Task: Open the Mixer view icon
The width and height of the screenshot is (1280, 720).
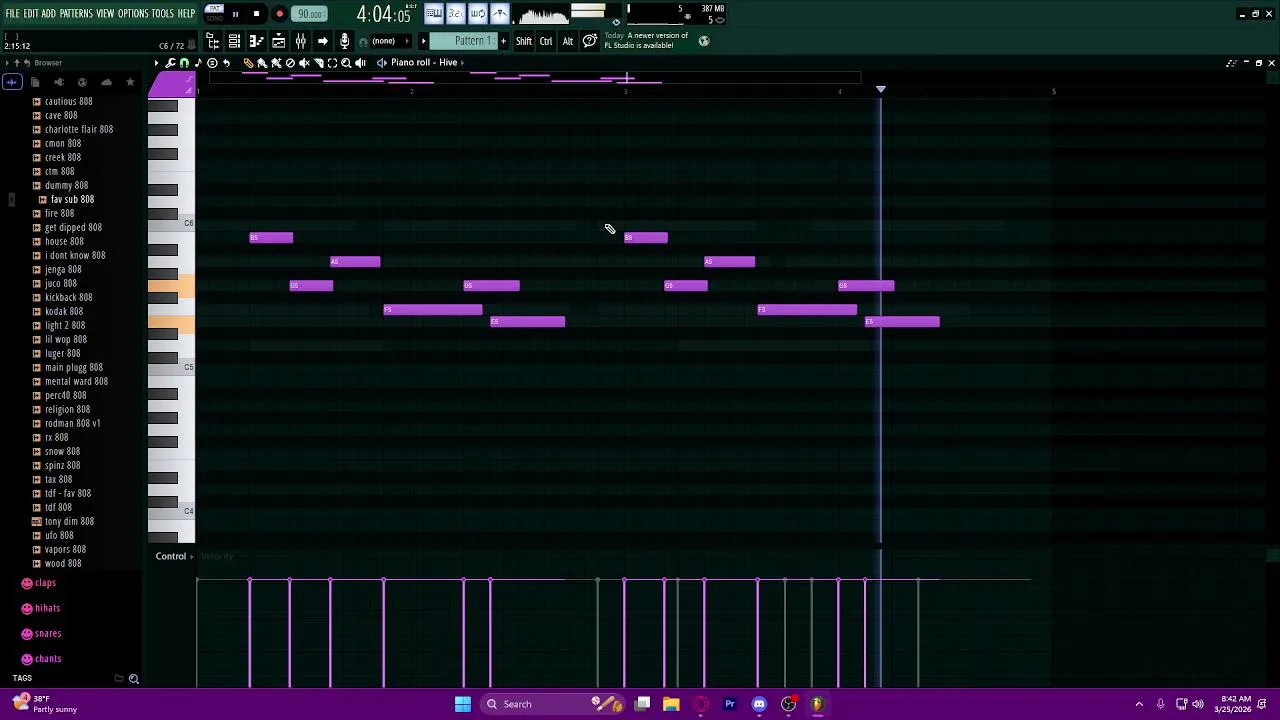Action: click(x=300, y=41)
